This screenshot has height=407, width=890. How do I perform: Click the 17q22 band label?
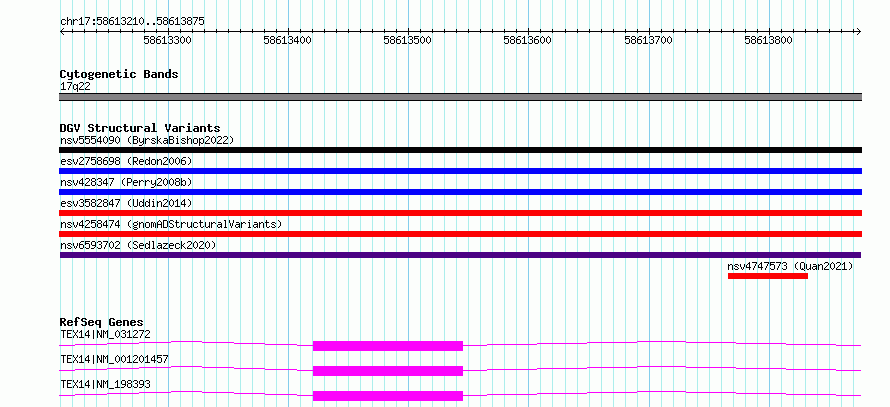click(75, 87)
